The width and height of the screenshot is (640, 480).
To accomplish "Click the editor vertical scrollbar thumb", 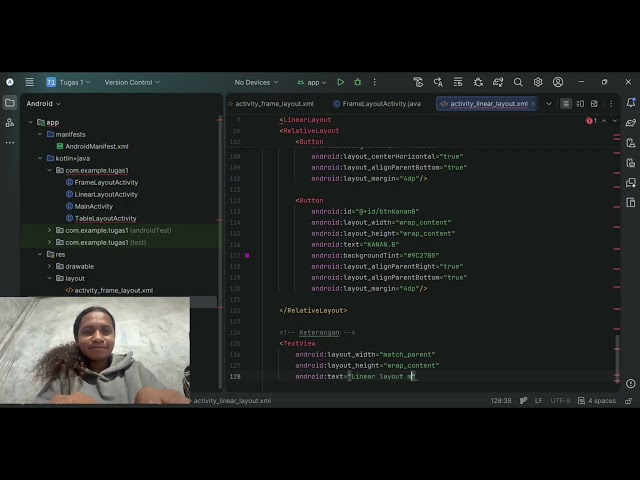I will pyautogui.click(x=617, y=358).
